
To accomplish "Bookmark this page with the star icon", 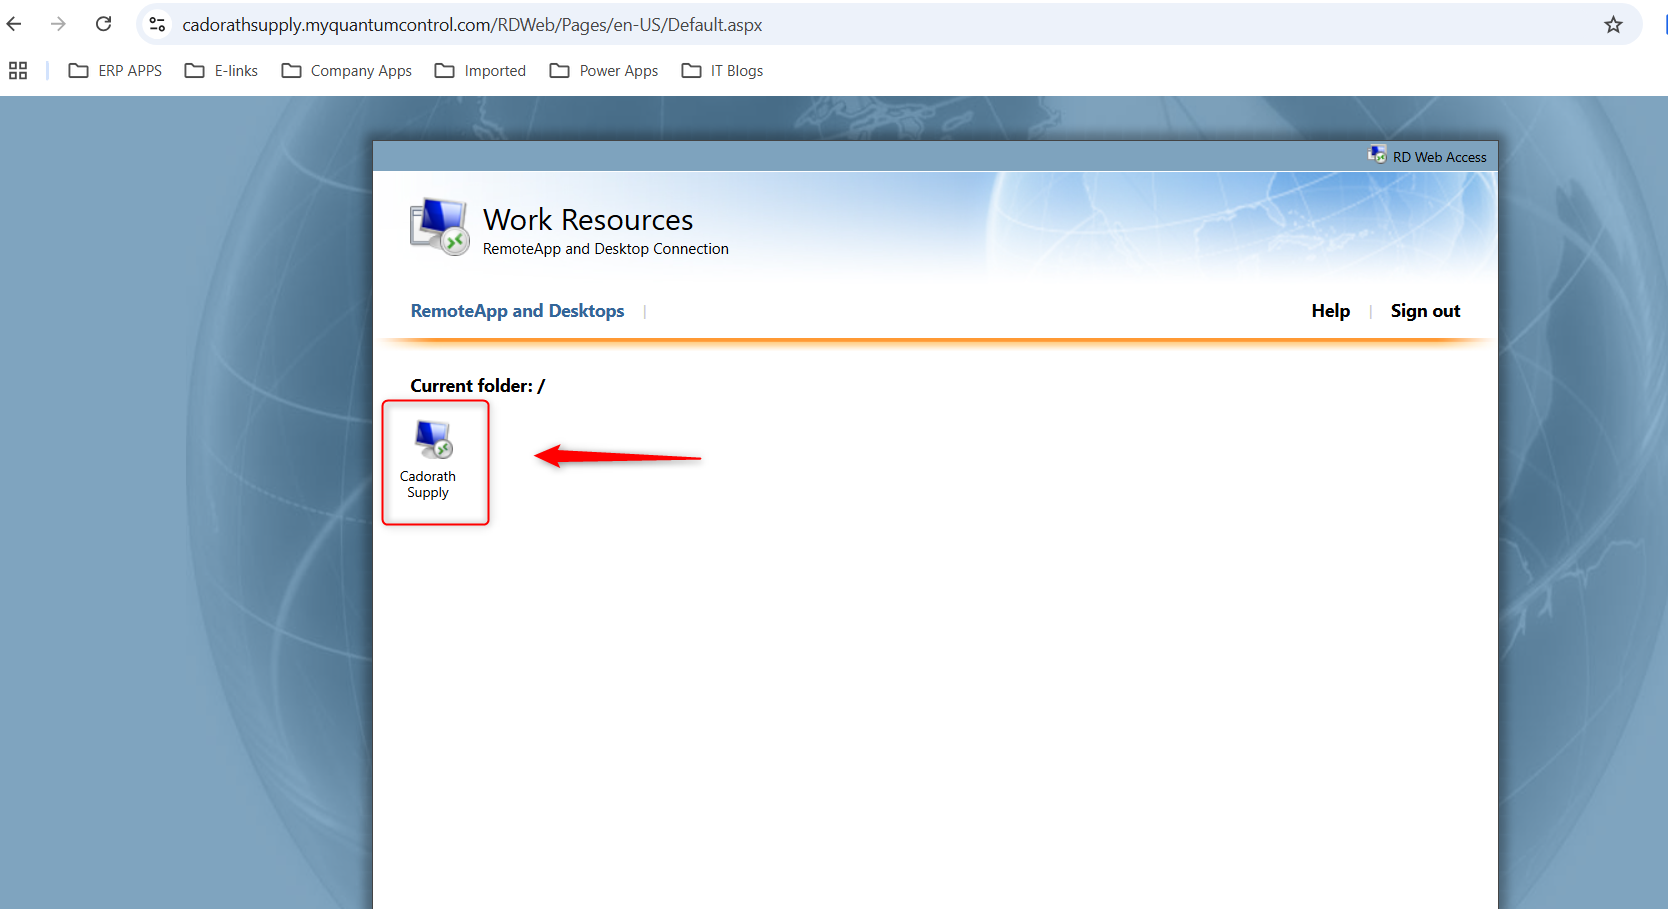I will [x=1613, y=25].
